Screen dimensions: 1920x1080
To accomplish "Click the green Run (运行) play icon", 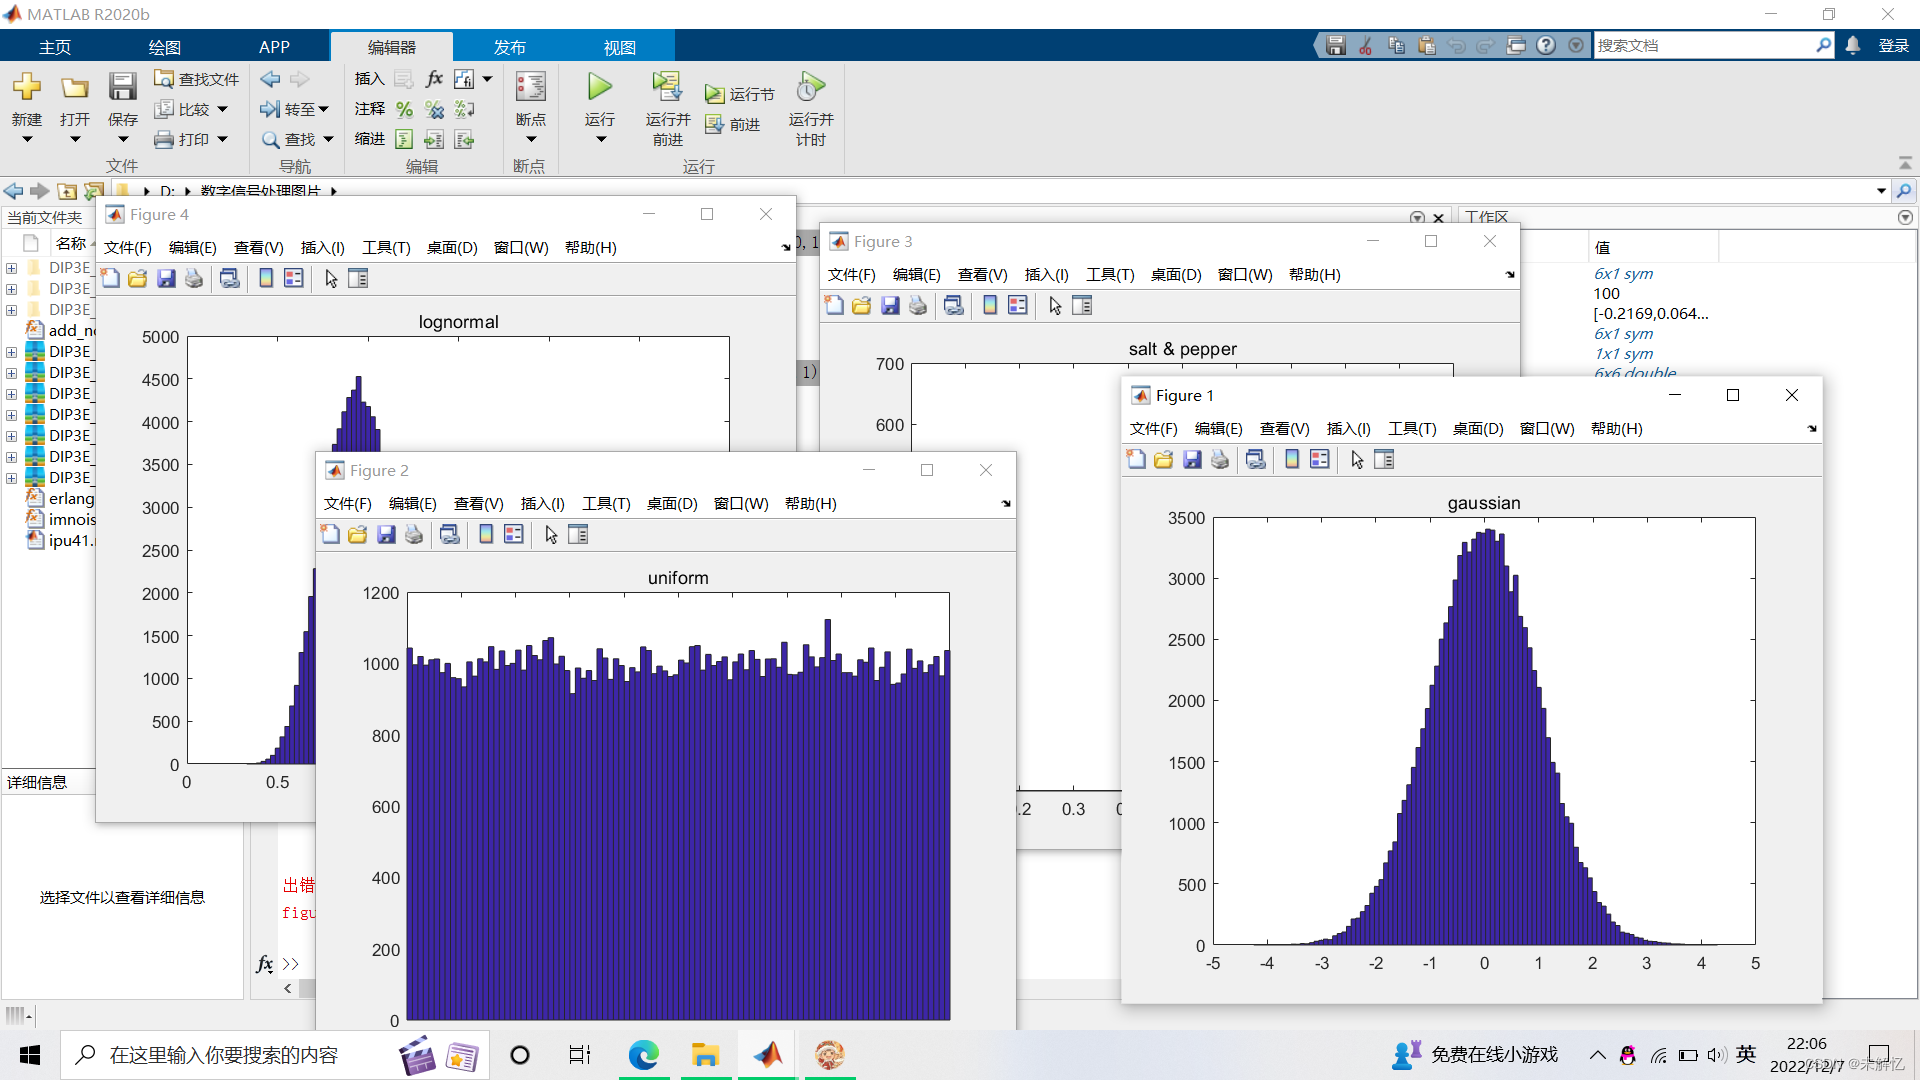I will 599,88.
